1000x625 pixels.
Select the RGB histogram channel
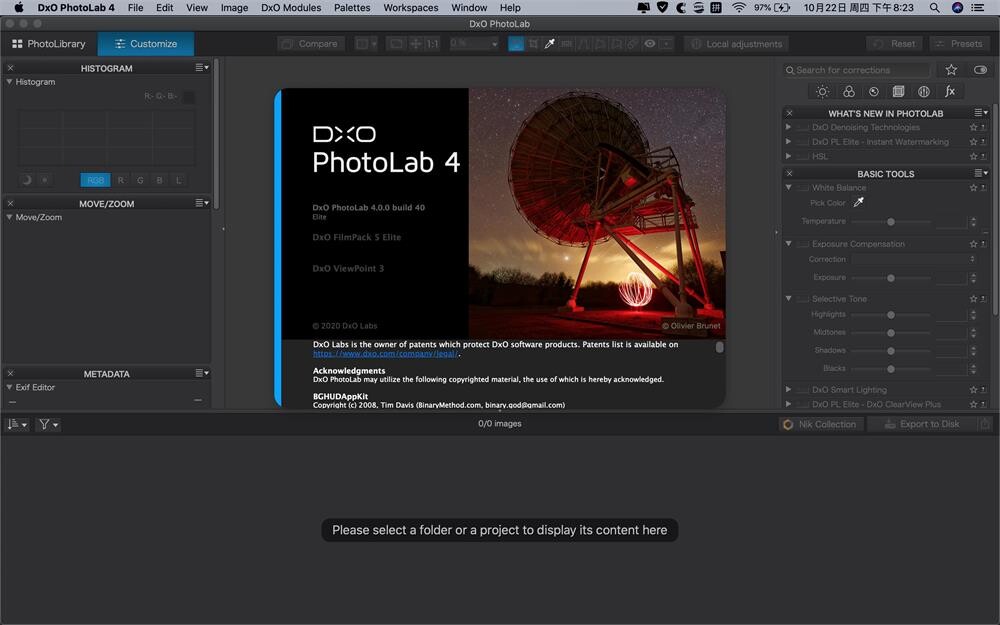95,180
